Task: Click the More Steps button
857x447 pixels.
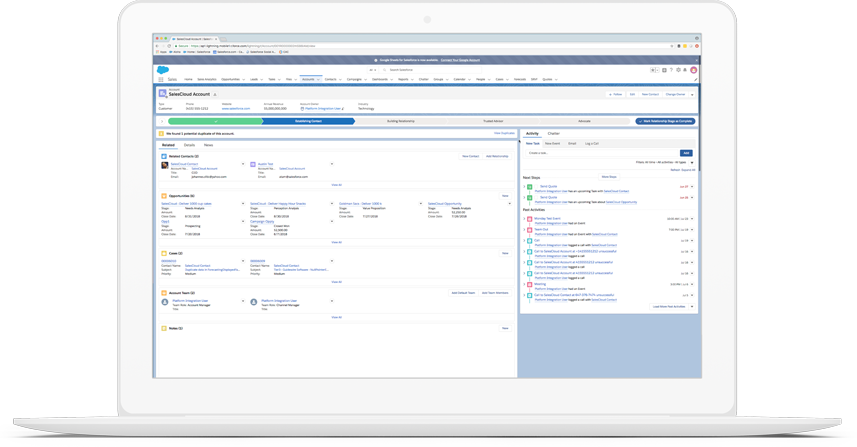Action: 609,177
